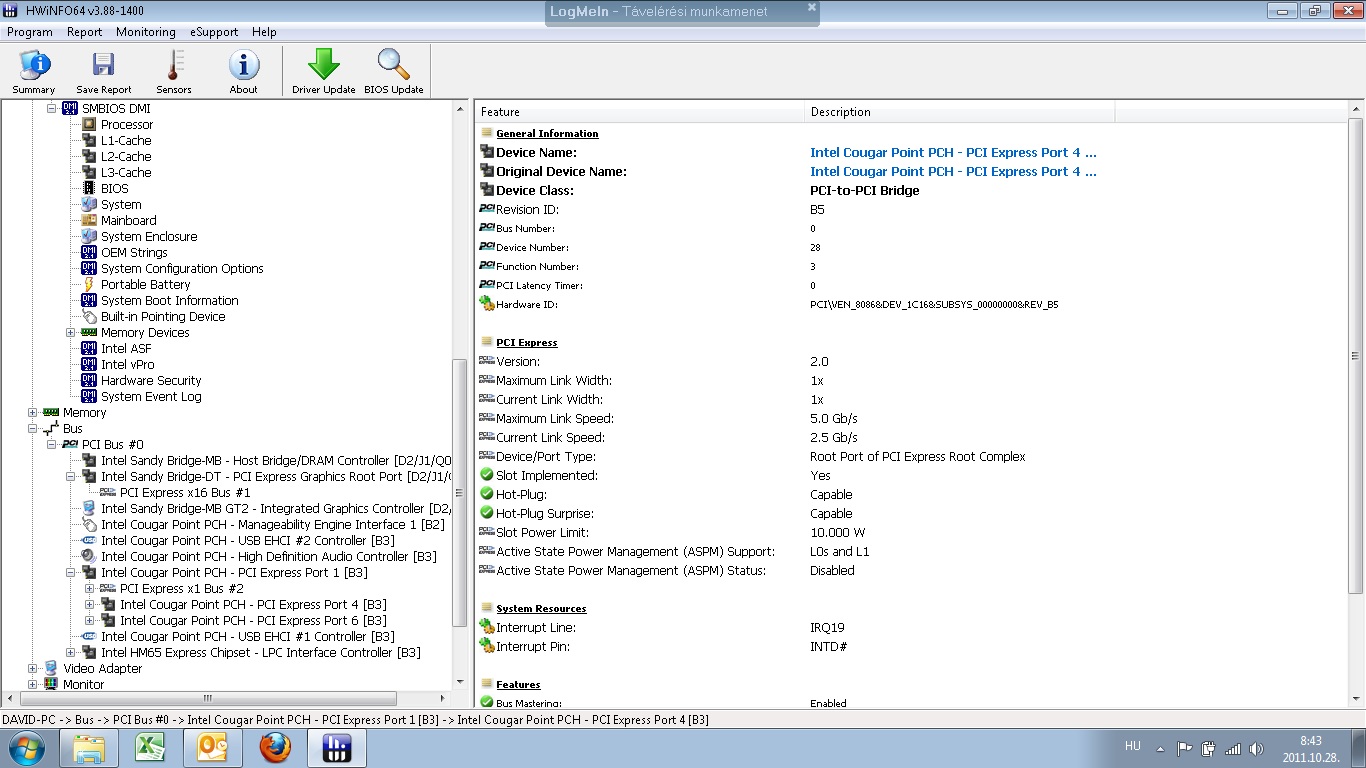Select the System tree entry
The width and height of the screenshot is (1366, 768).
point(121,204)
